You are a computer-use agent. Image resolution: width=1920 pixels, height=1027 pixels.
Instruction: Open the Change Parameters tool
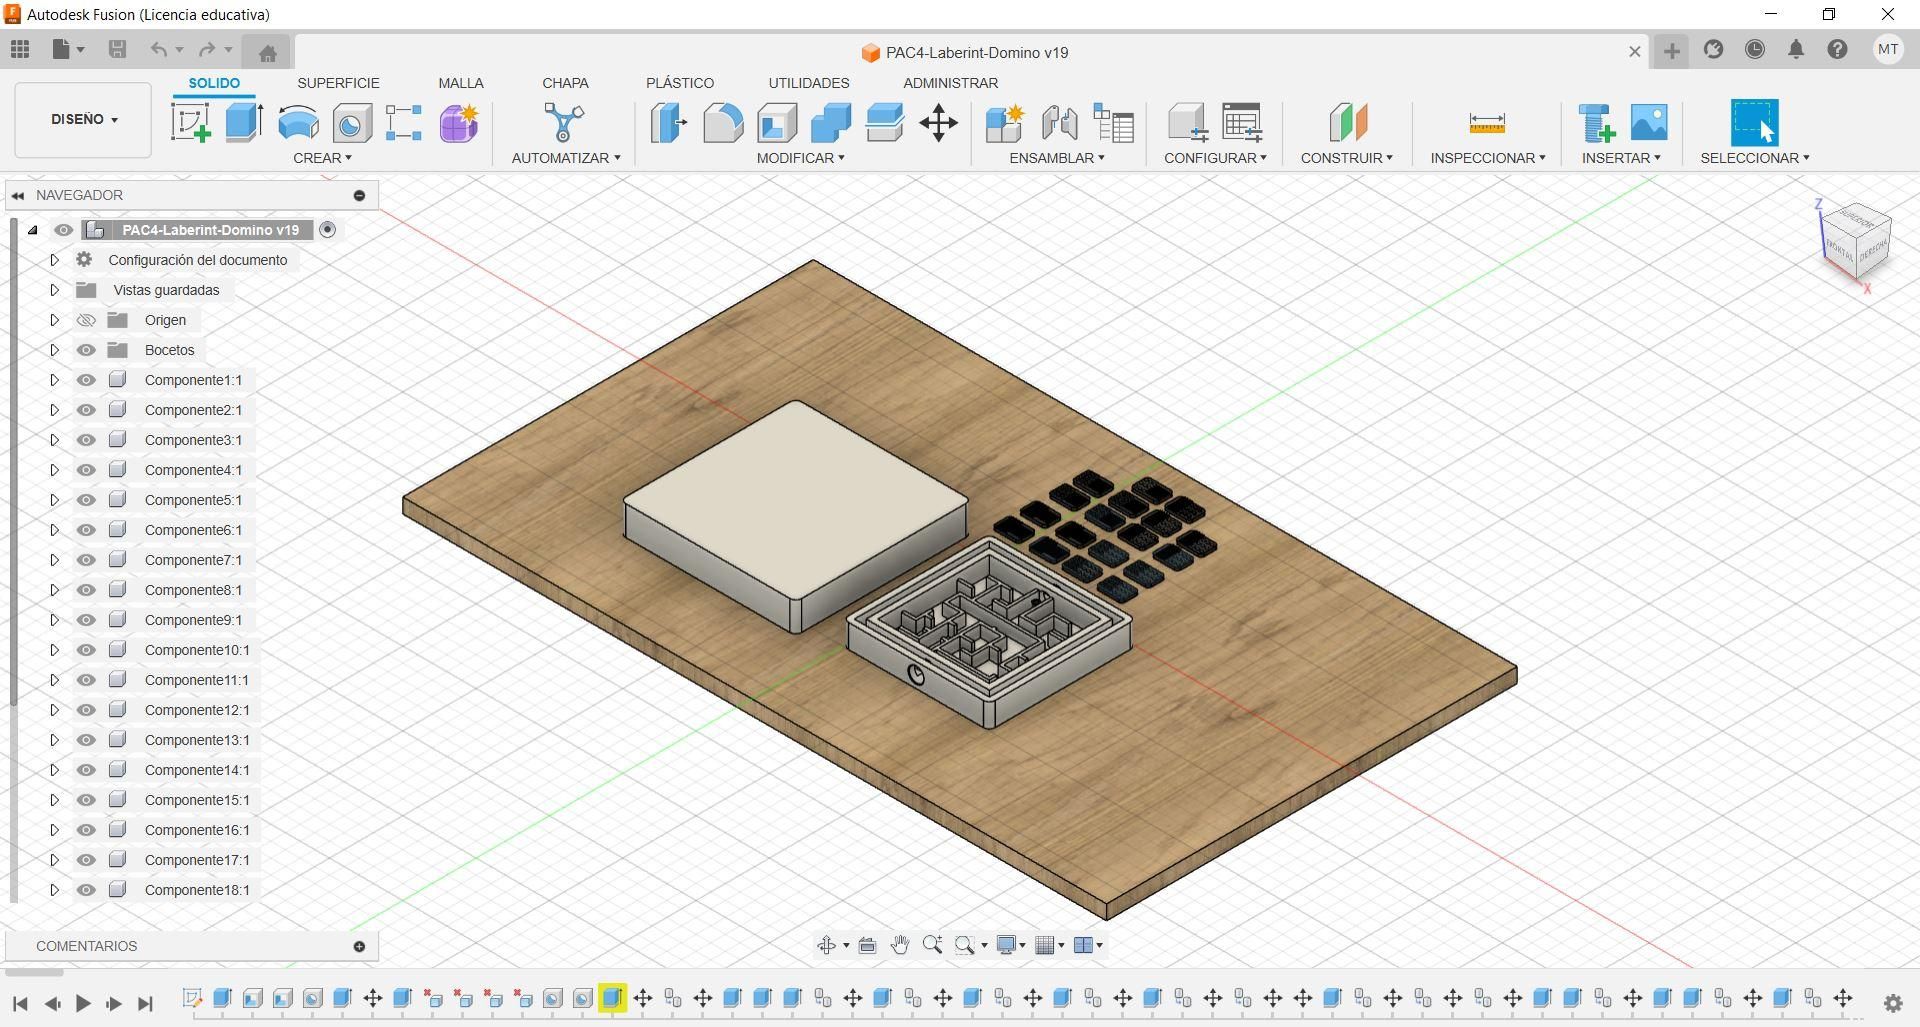pos(1242,123)
